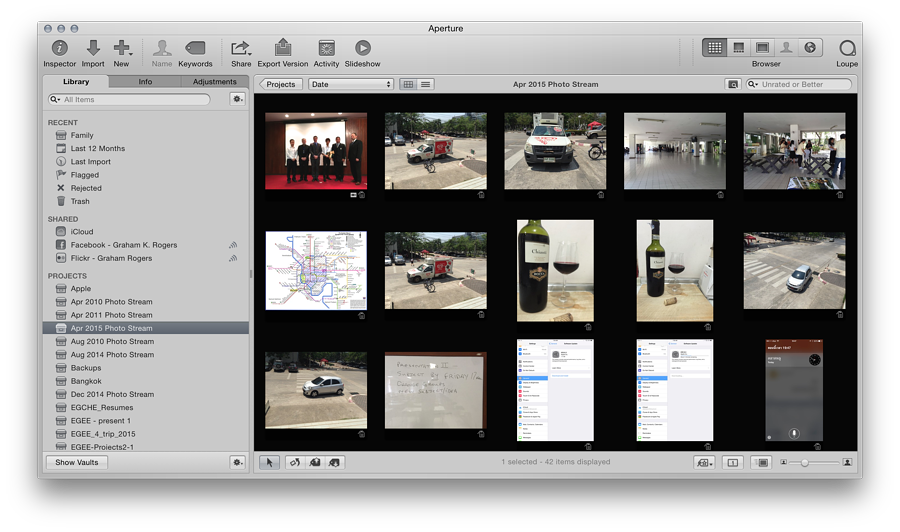Switch to the Adjustments tab
The width and height of the screenshot is (900, 532).
[x=215, y=81]
